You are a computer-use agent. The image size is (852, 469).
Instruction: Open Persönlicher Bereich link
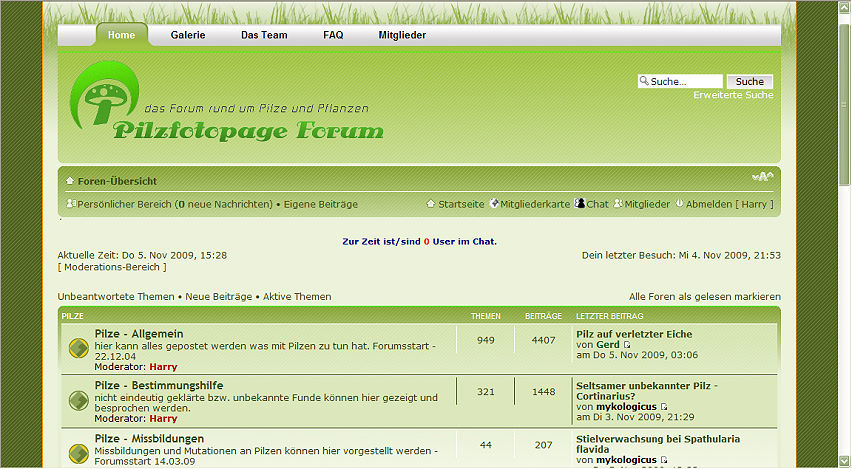(175, 204)
